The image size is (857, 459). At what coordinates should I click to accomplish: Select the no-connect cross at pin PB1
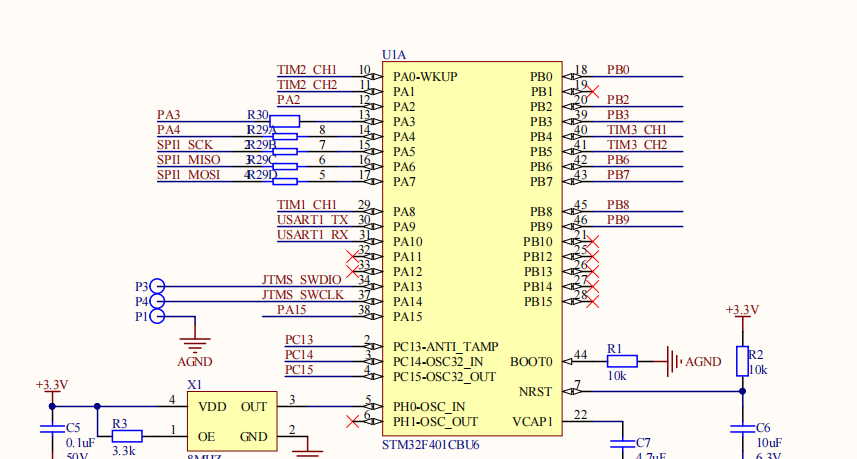591,92
